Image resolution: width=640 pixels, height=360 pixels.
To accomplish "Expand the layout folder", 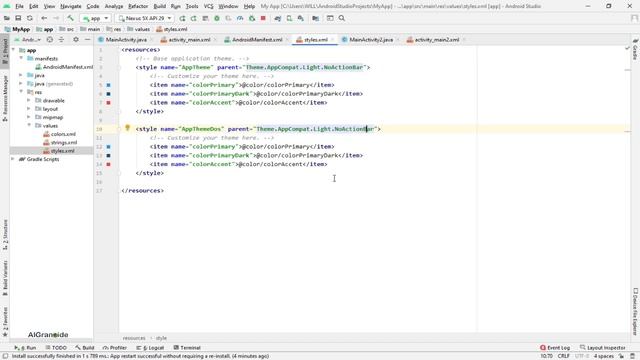I will pos(29,109).
